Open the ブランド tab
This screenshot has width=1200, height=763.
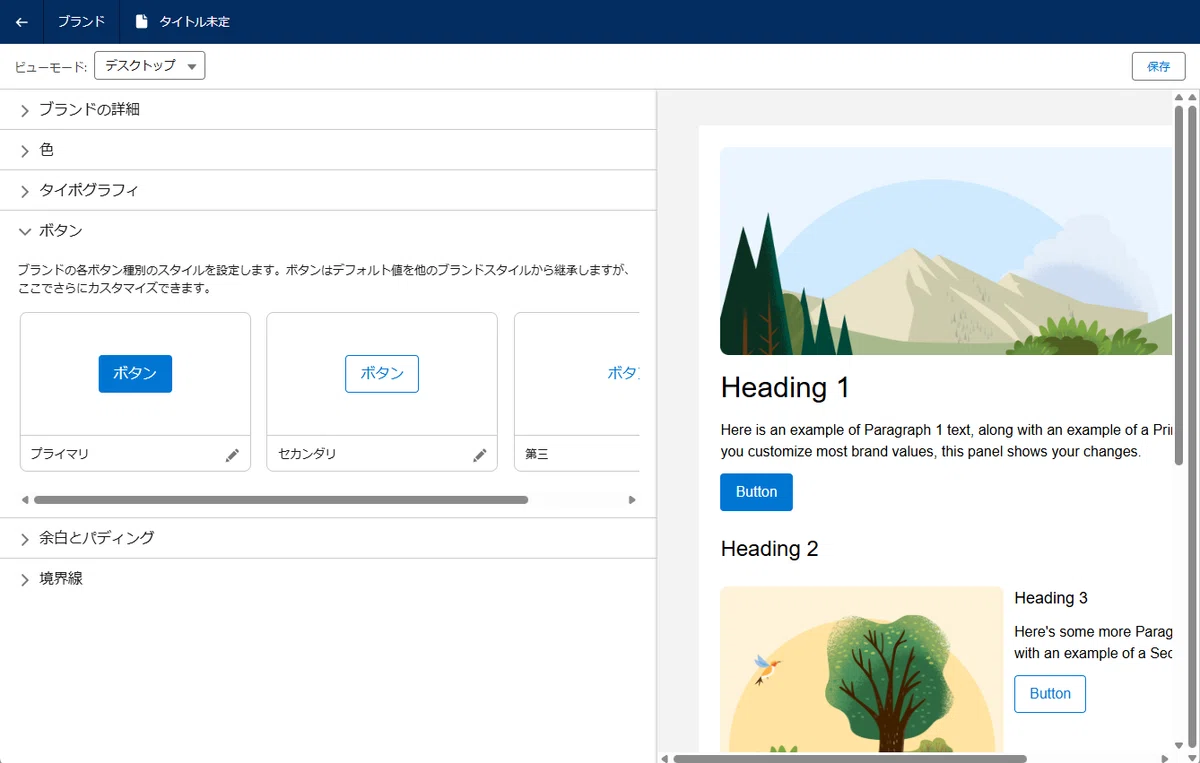(x=81, y=21)
